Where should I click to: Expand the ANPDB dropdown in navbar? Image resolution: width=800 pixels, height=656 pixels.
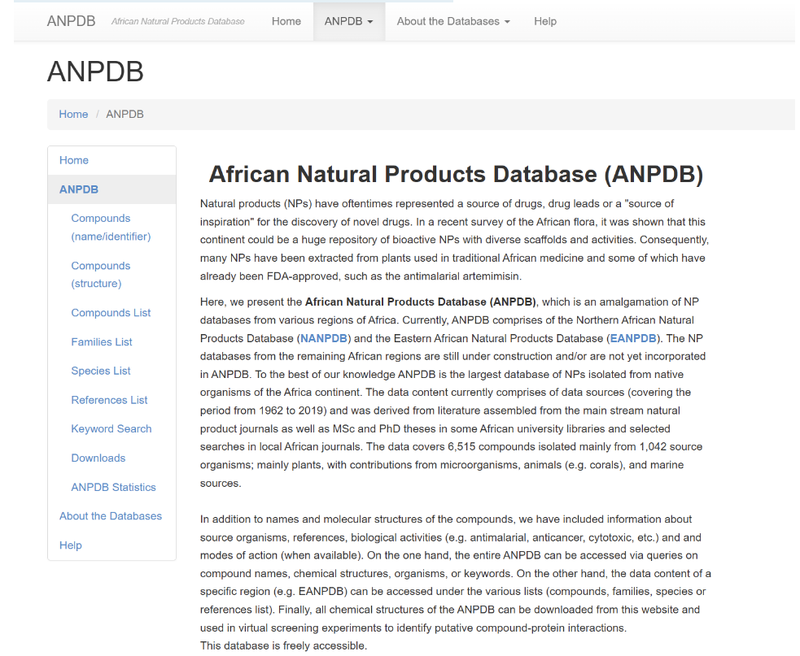click(x=348, y=21)
